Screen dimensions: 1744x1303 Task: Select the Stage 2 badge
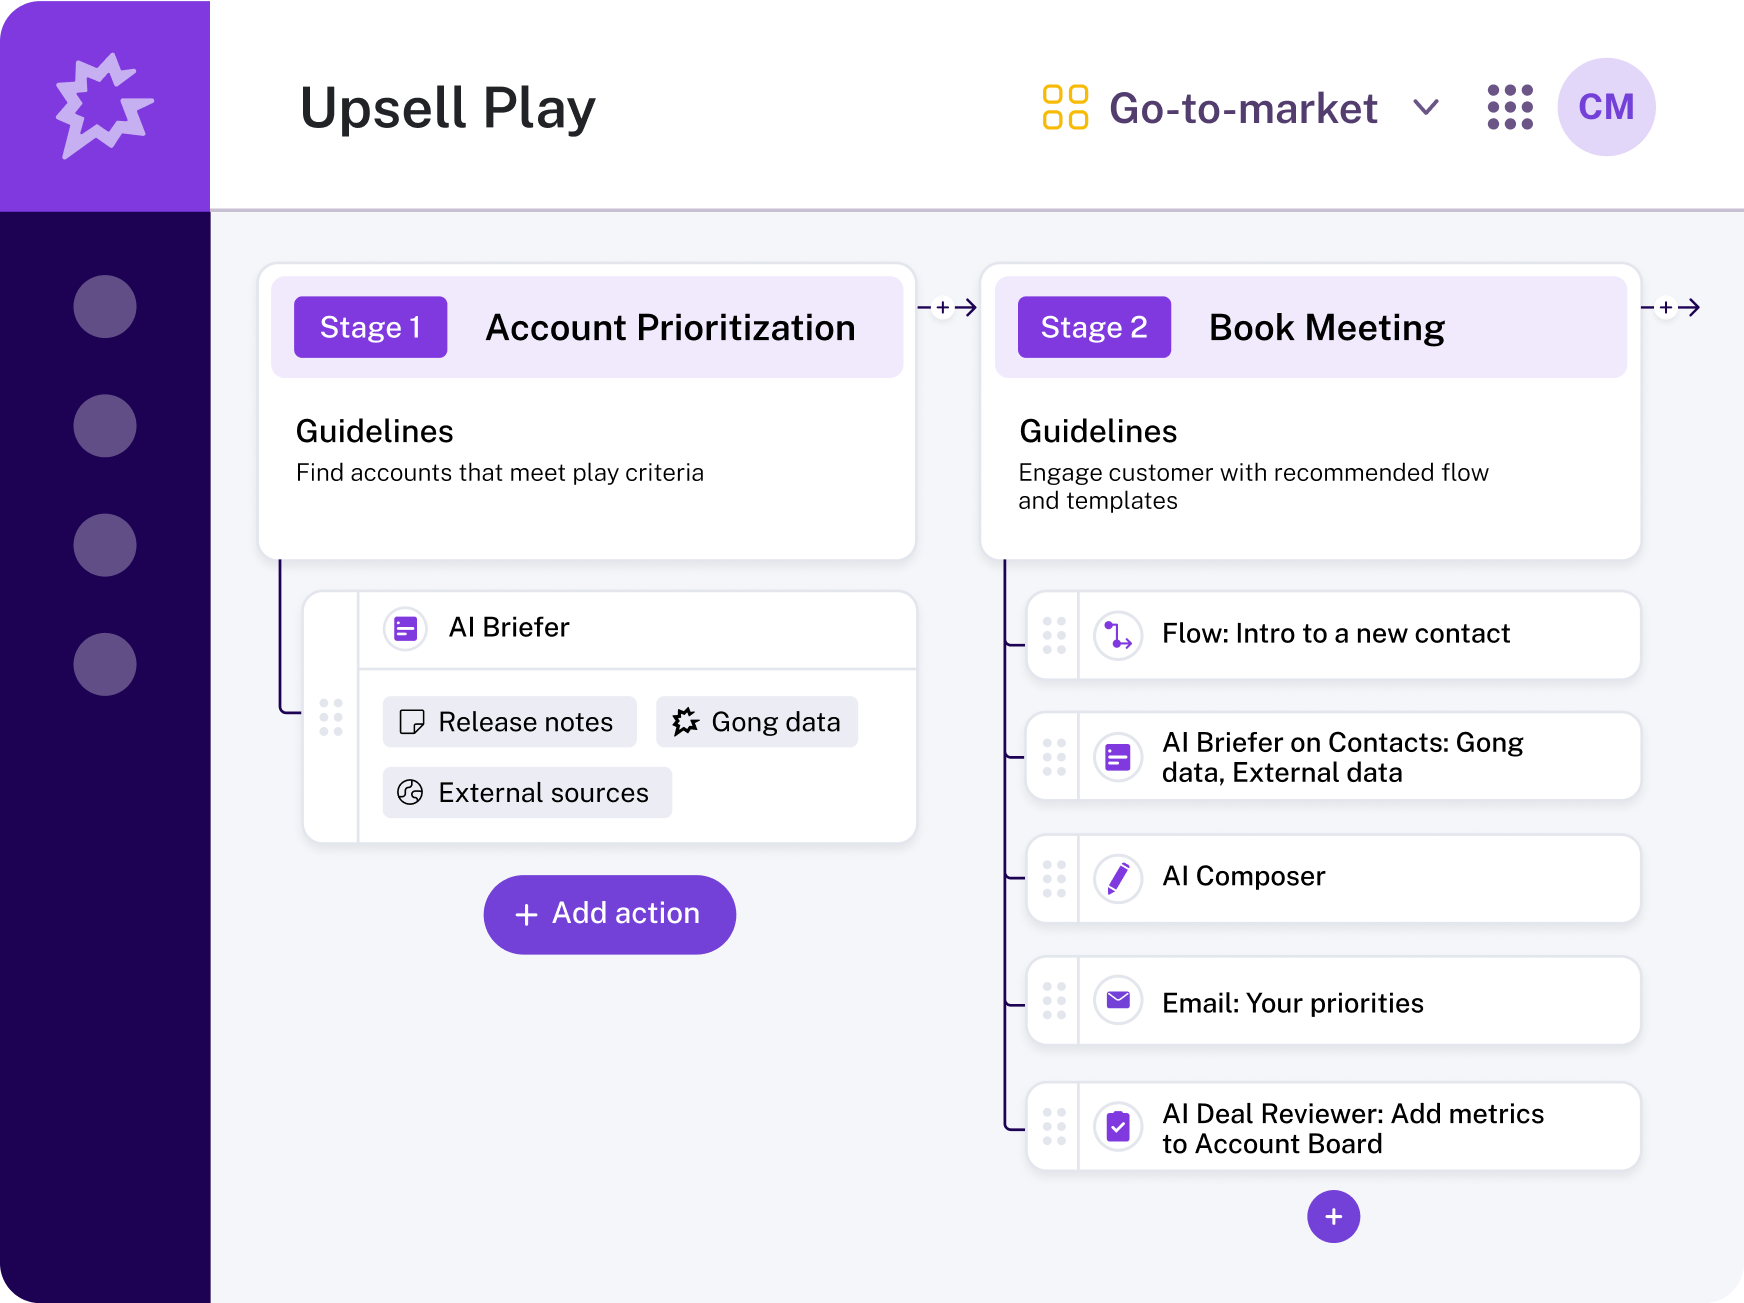[1093, 326]
